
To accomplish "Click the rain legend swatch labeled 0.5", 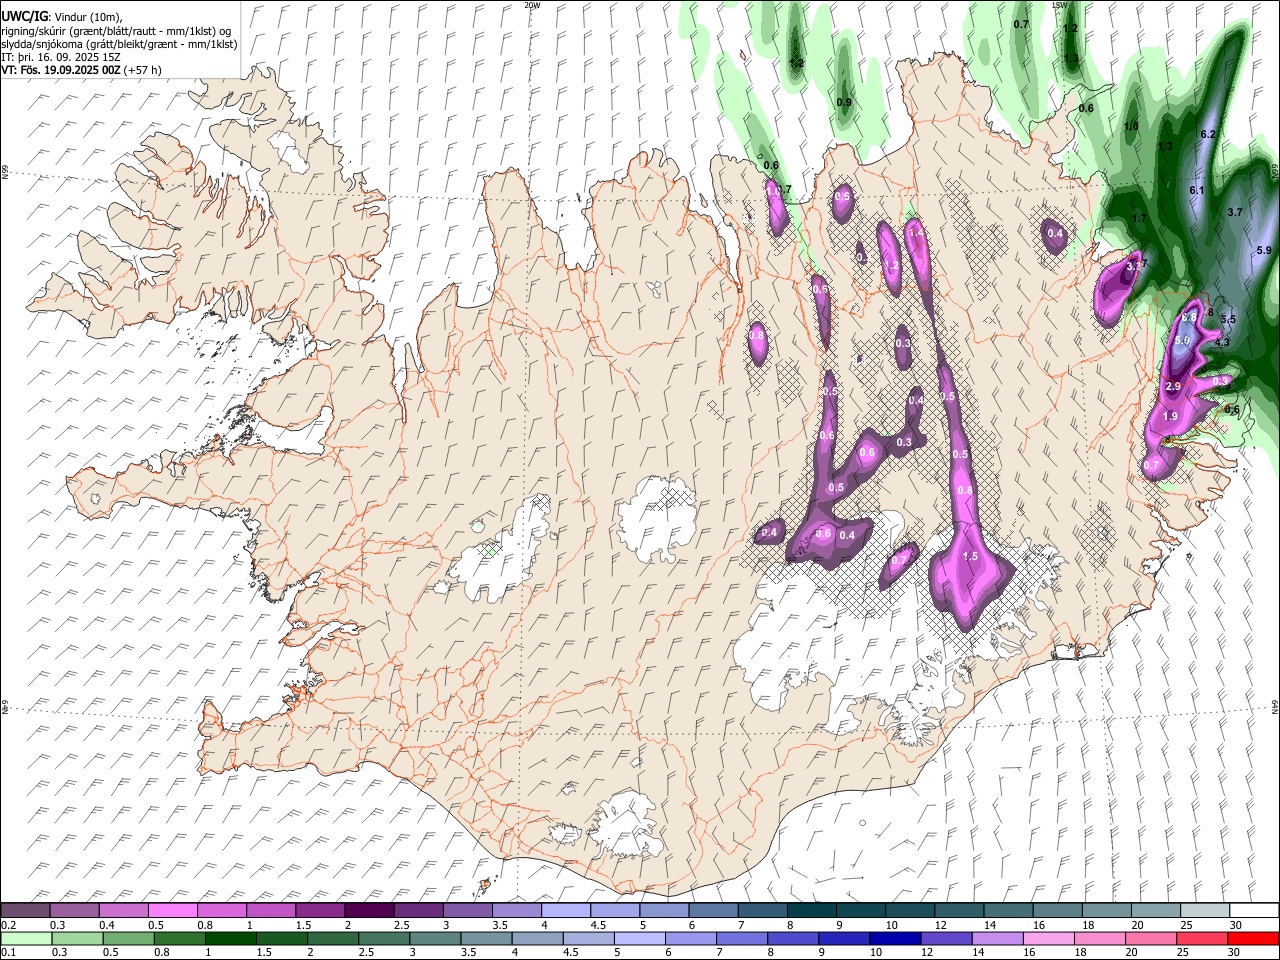I will [128, 939].
